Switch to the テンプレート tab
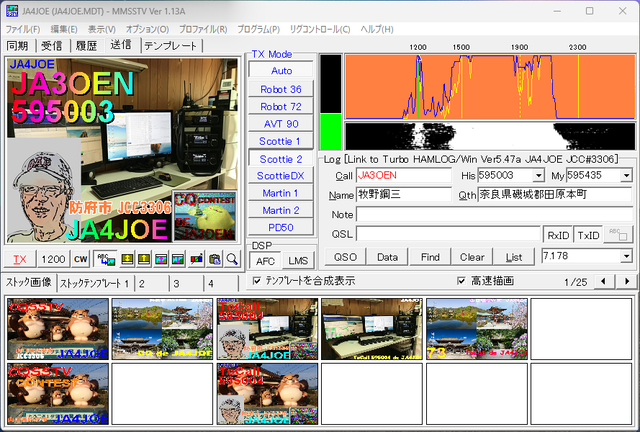This screenshot has height=432, width=640. [x=171, y=45]
